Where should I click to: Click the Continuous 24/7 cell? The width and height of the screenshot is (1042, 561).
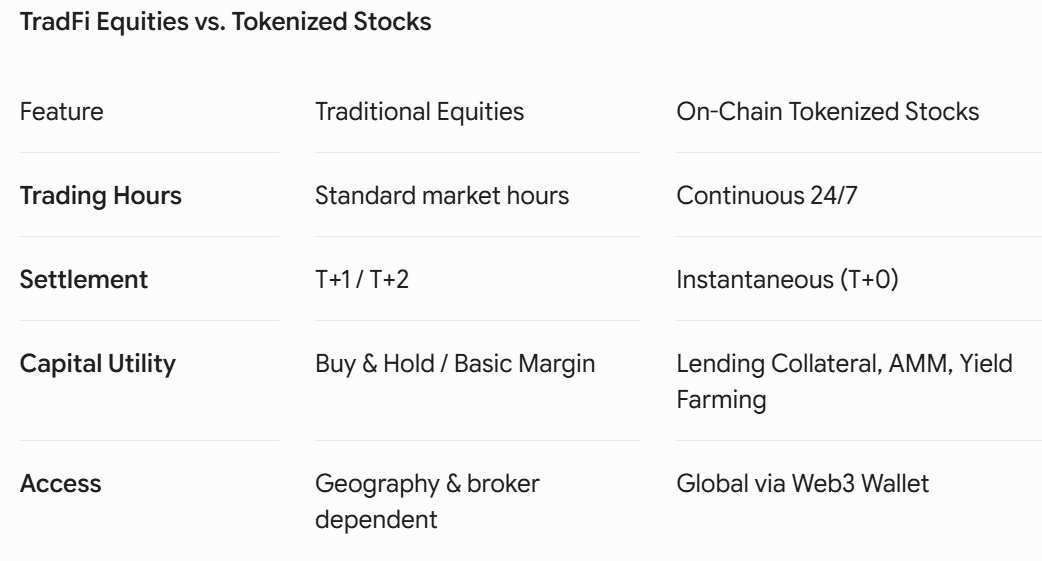click(x=767, y=195)
